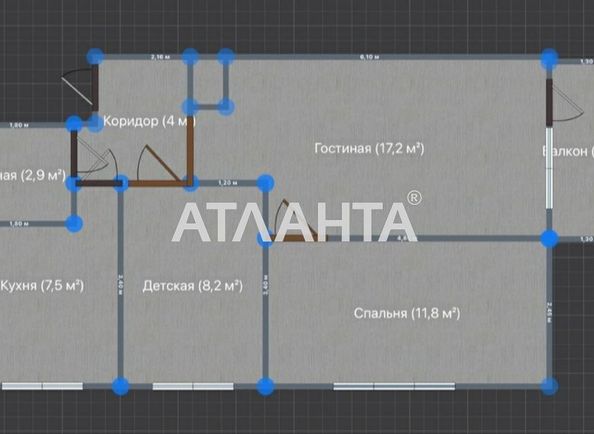Select the bottom corner handle between Кухня and Детская
Image resolution: width=594 pixels, height=434 pixels.
pyautogui.click(x=121, y=386)
